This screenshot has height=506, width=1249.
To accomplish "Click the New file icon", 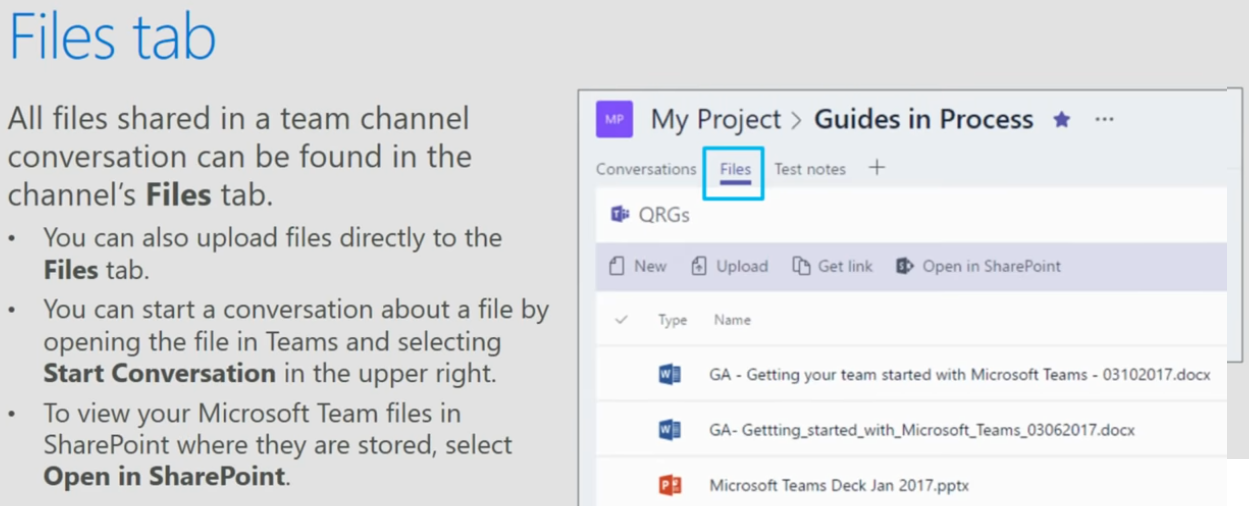I will click(x=617, y=266).
